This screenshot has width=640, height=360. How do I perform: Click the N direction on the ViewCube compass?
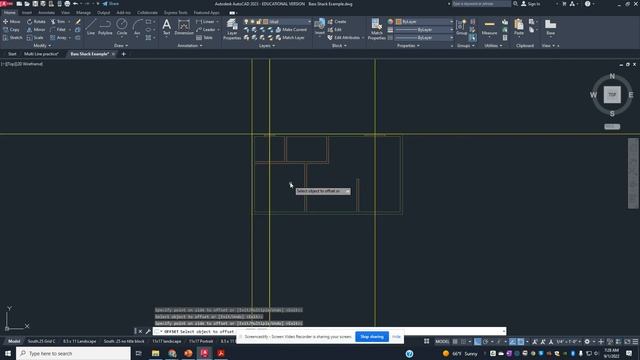coord(612,76)
